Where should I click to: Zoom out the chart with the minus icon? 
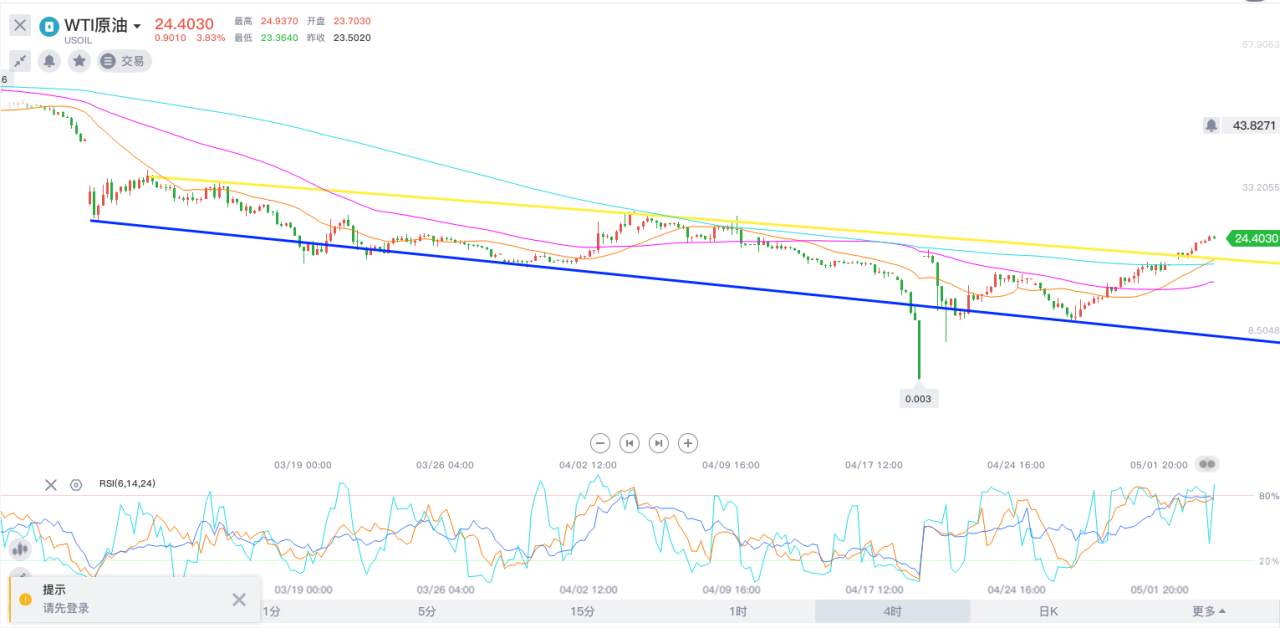point(600,443)
